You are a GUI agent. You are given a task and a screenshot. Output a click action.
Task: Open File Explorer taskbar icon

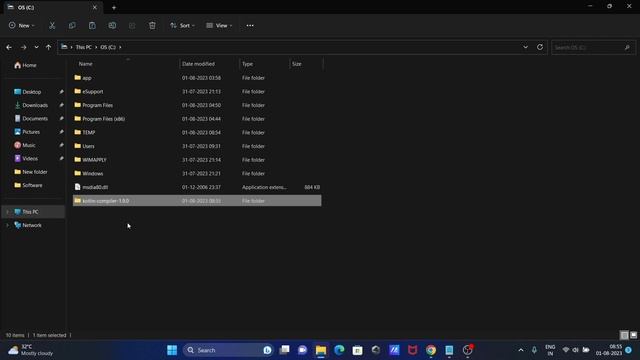[321, 350]
